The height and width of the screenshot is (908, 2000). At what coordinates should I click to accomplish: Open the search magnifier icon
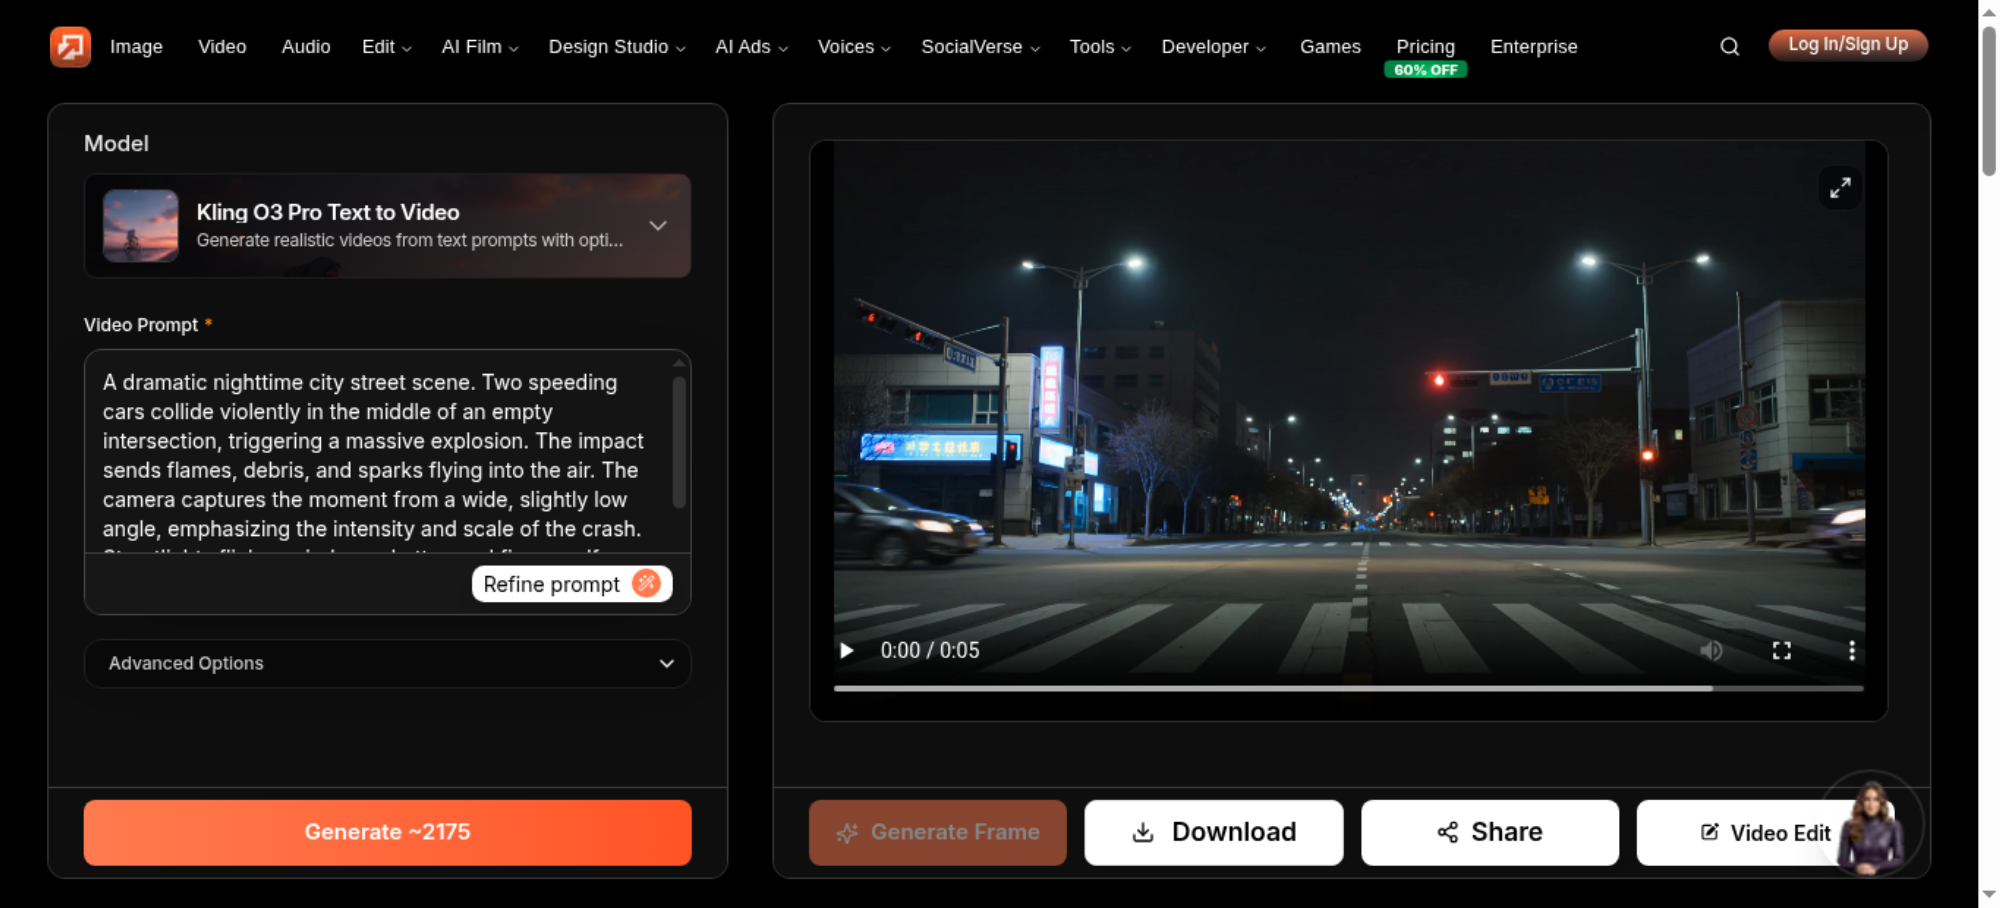coord(1729,47)
